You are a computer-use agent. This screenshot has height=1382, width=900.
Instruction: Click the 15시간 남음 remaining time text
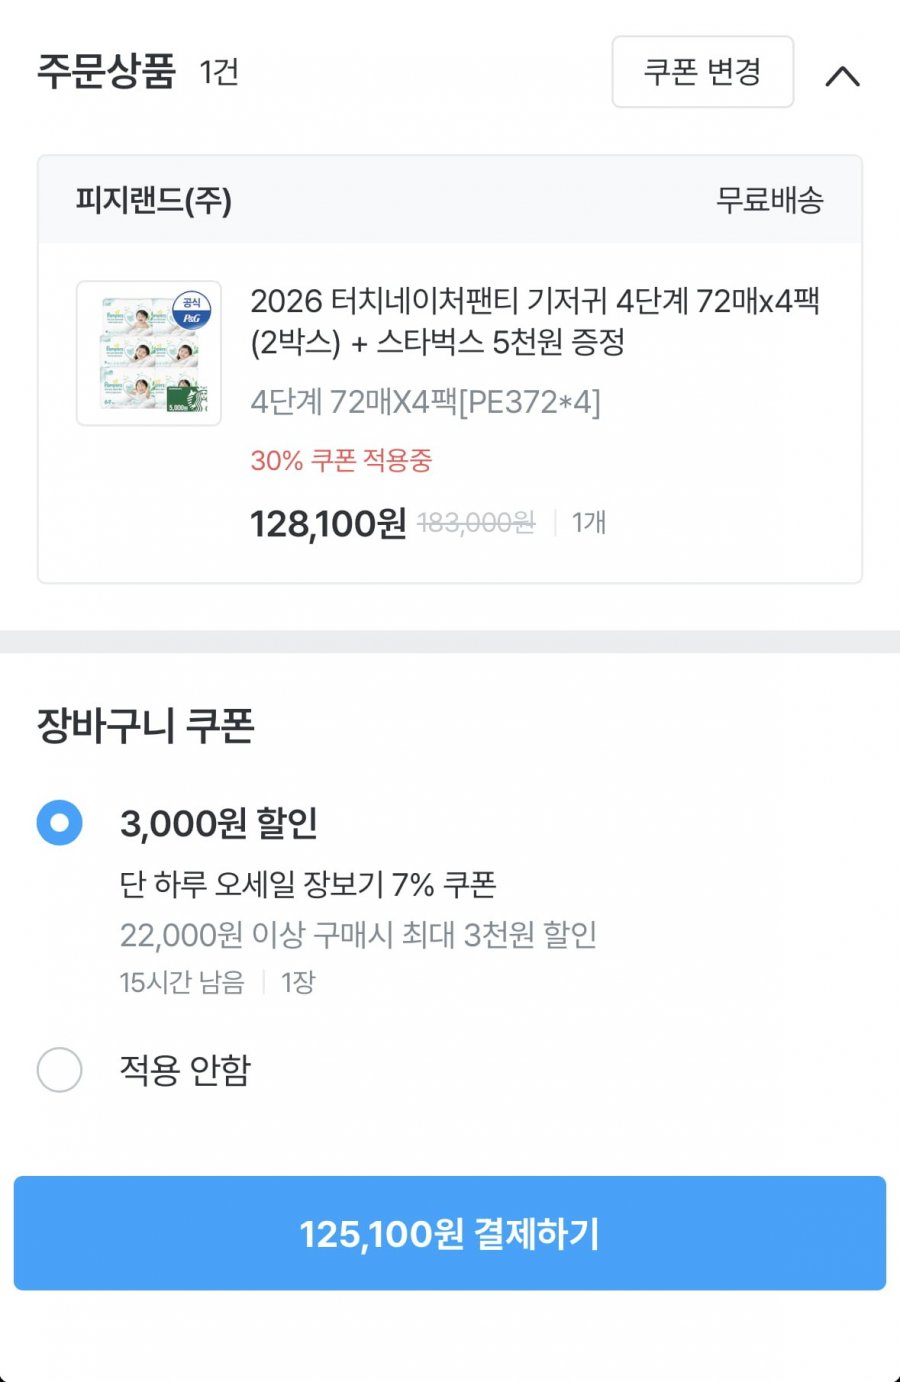tap(182, 982)
